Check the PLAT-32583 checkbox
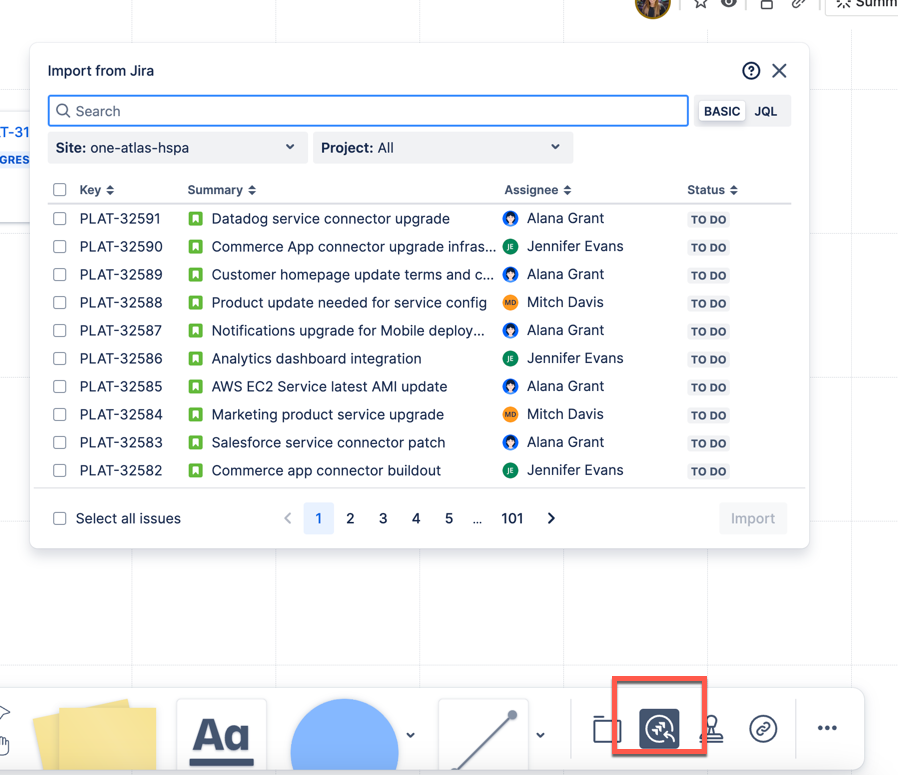Viewport: 898px width, 775px height. click(60, 443)
